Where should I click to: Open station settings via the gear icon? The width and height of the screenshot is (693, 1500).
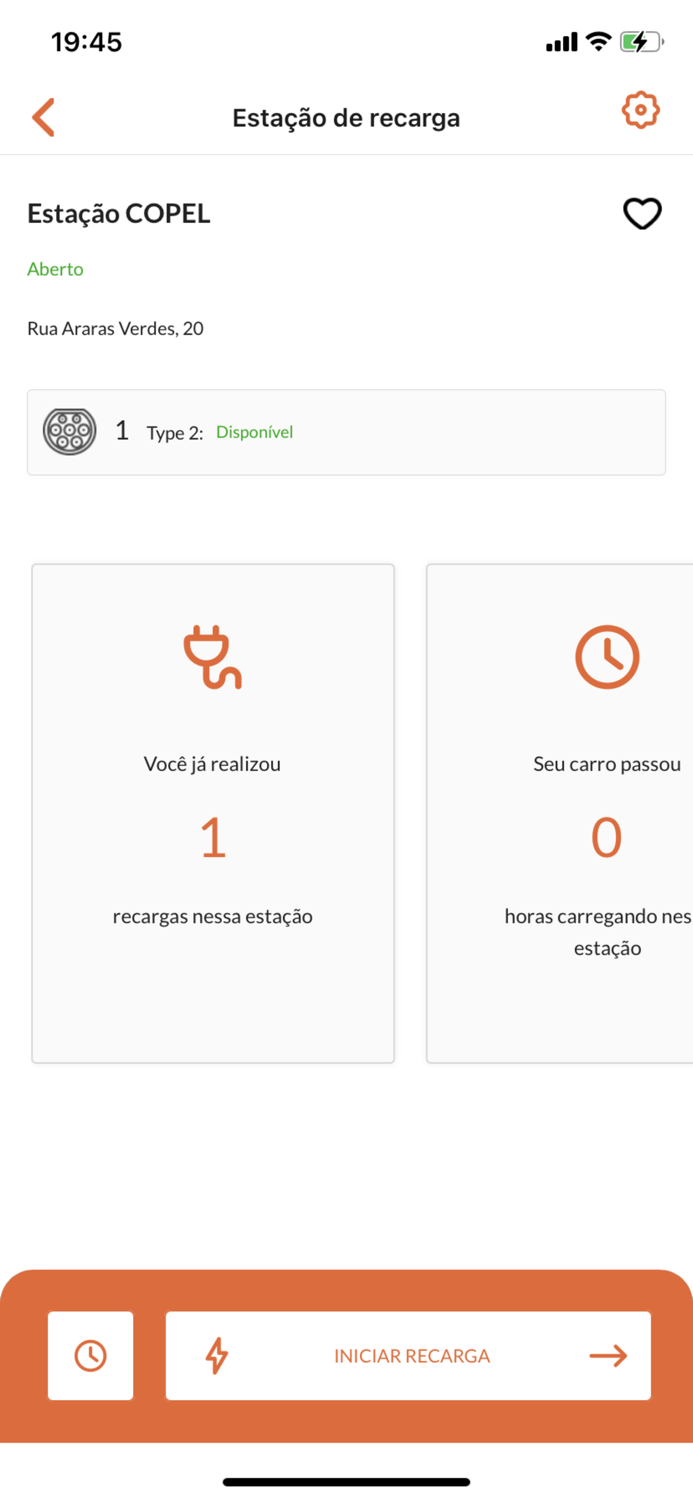(x=640, y=110)
